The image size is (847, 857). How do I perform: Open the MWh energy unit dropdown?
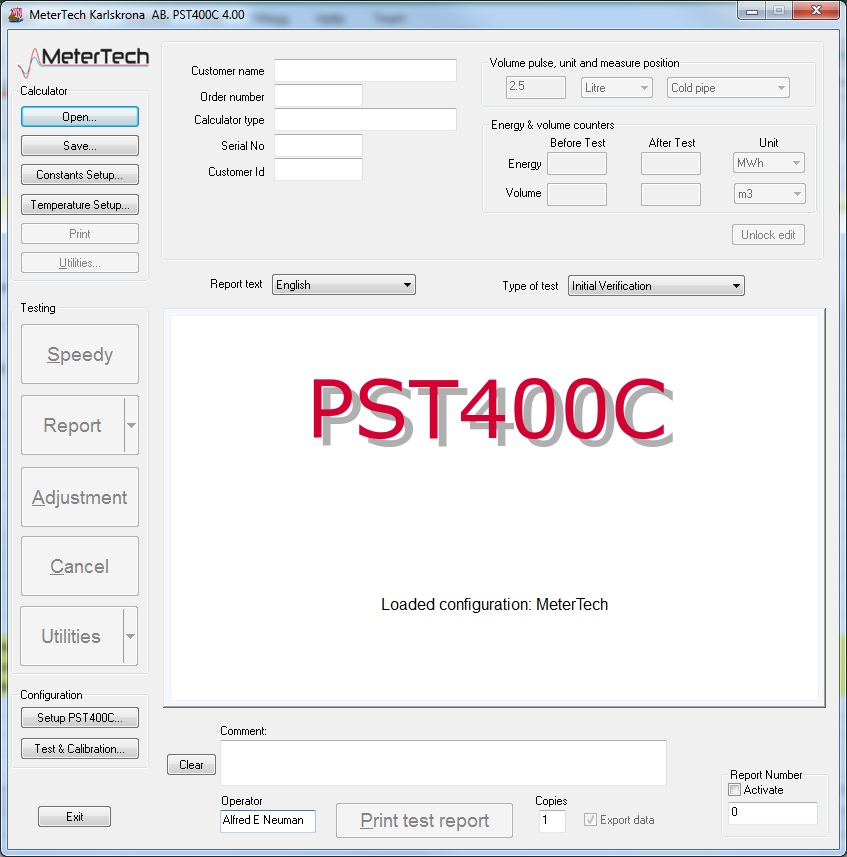(x=769, y=163)
